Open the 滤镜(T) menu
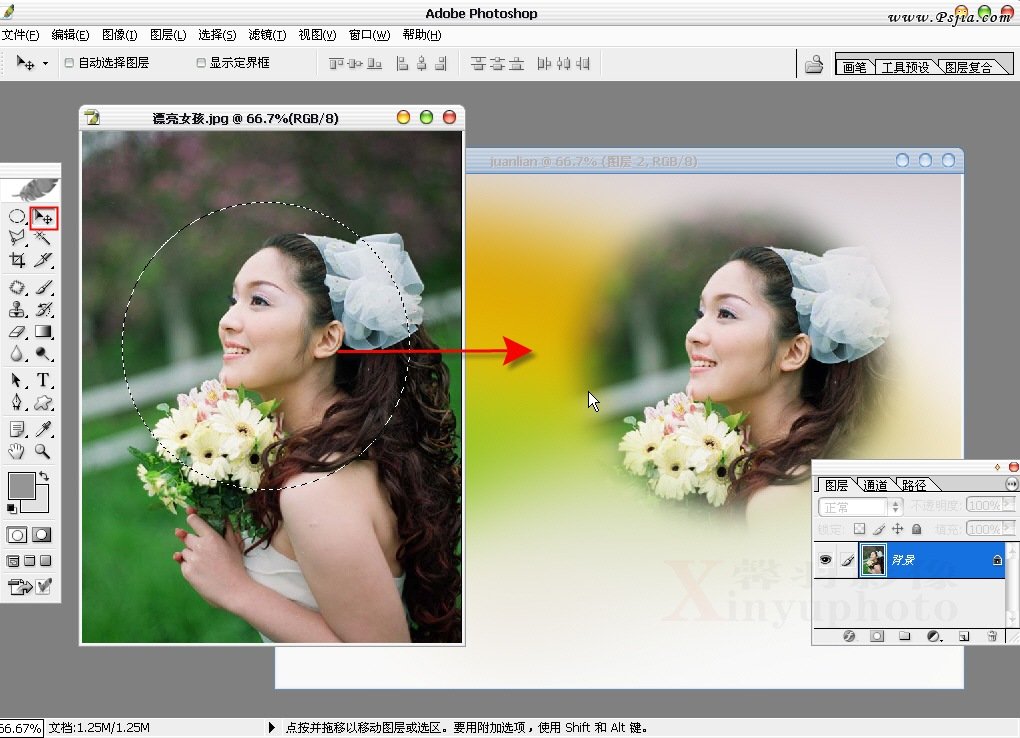The height and width of the screenshot is (738, 1020). [266, 35]
